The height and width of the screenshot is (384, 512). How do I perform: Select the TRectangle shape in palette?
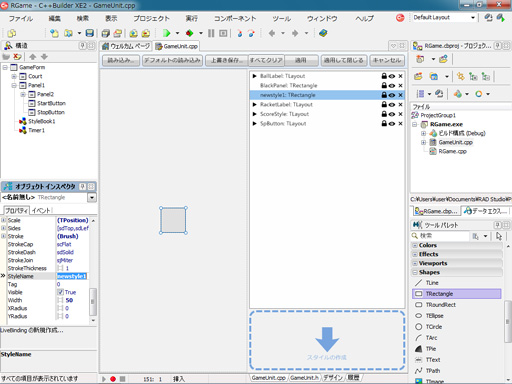(457, 294)
